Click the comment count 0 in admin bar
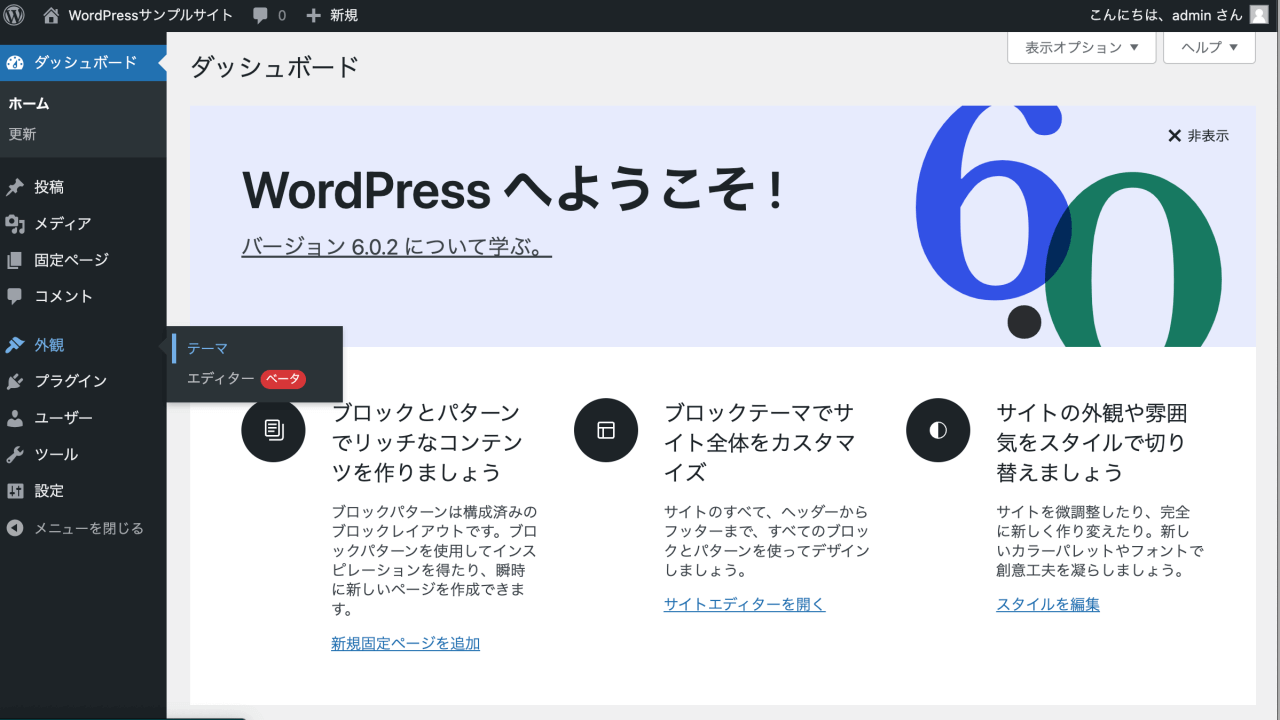Image resolution: width=1280 pixels, height=720 pixels. point(282,16)
